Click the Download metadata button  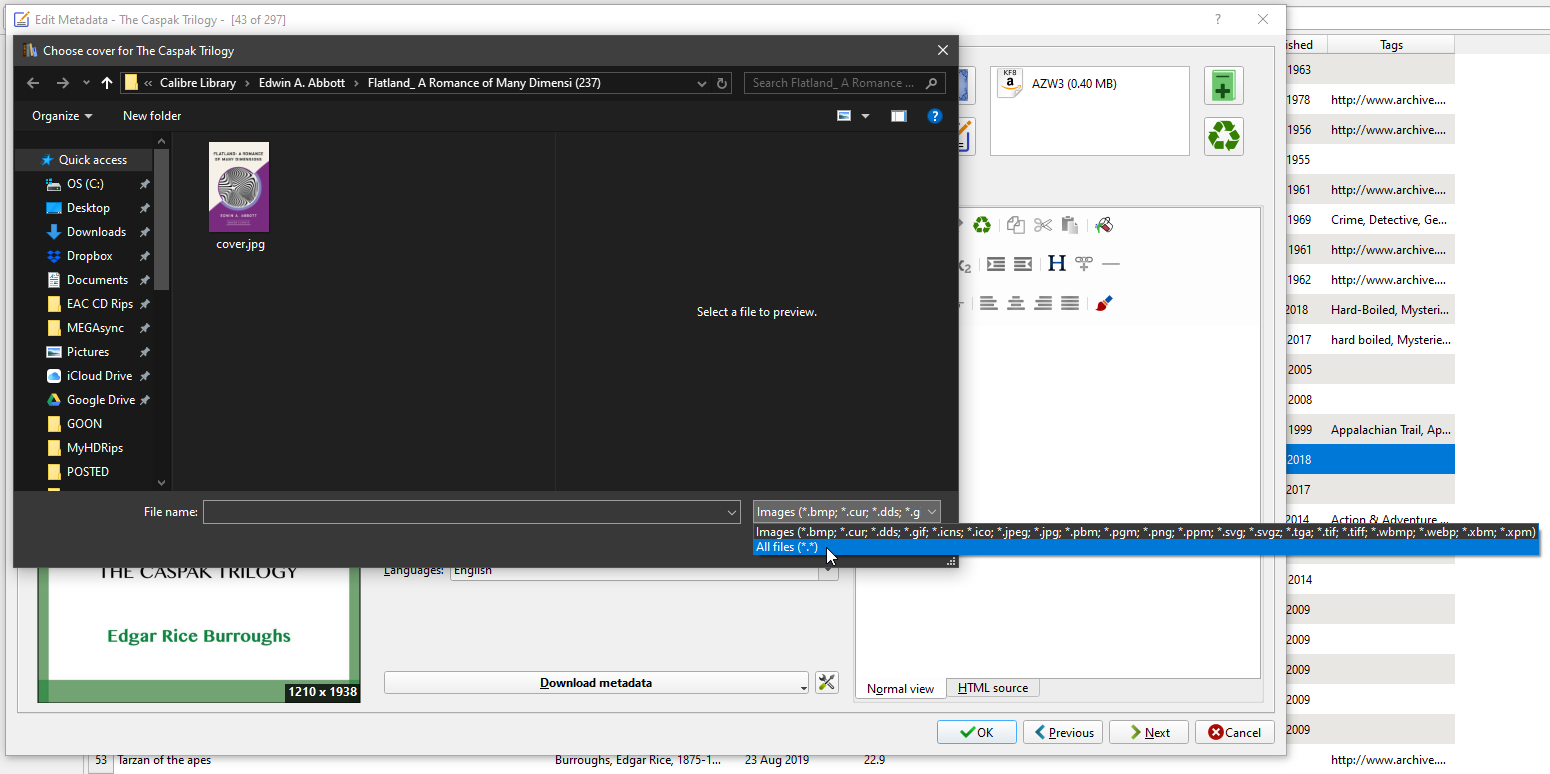[596, 683]
